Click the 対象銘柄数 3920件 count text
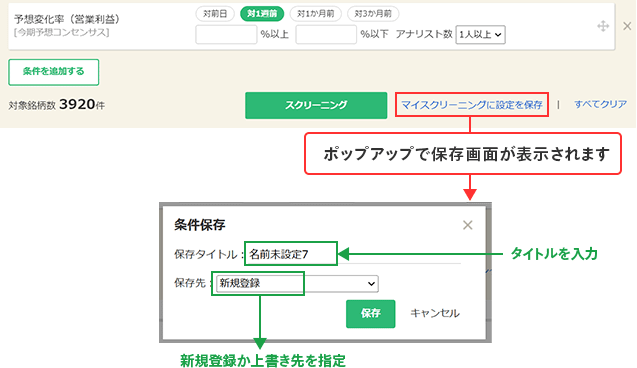 56,105
